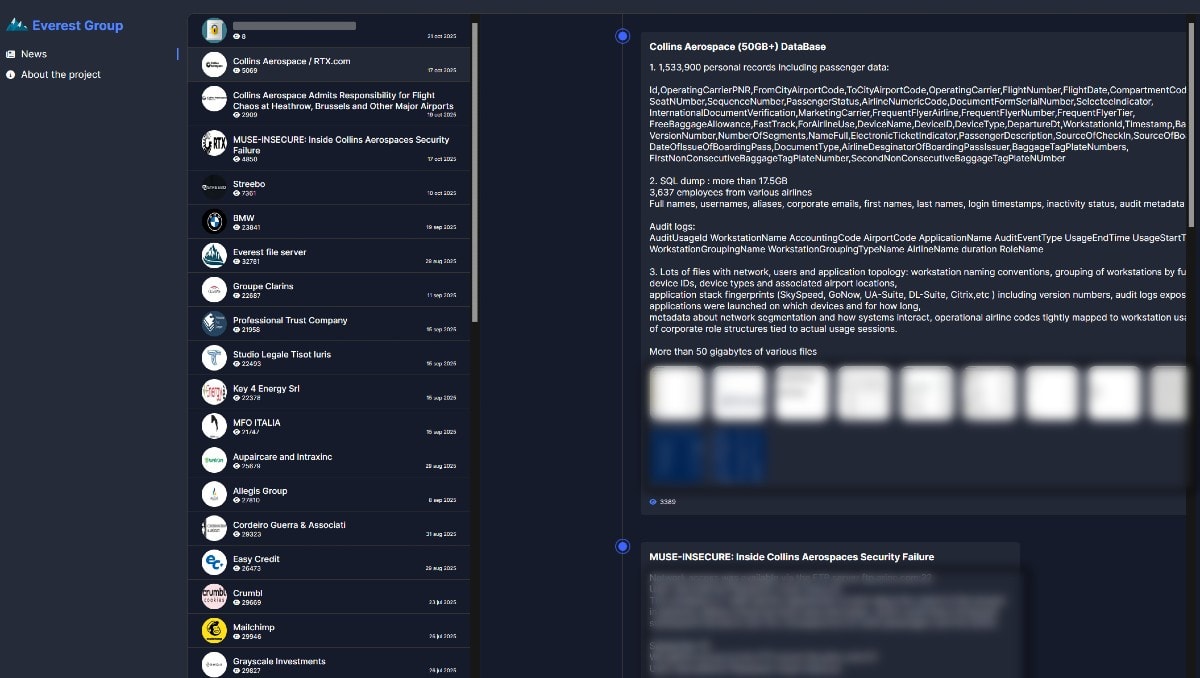Select Mailchimp entry in the list
The image size is (1200, 678).
[x=330, y=630]
